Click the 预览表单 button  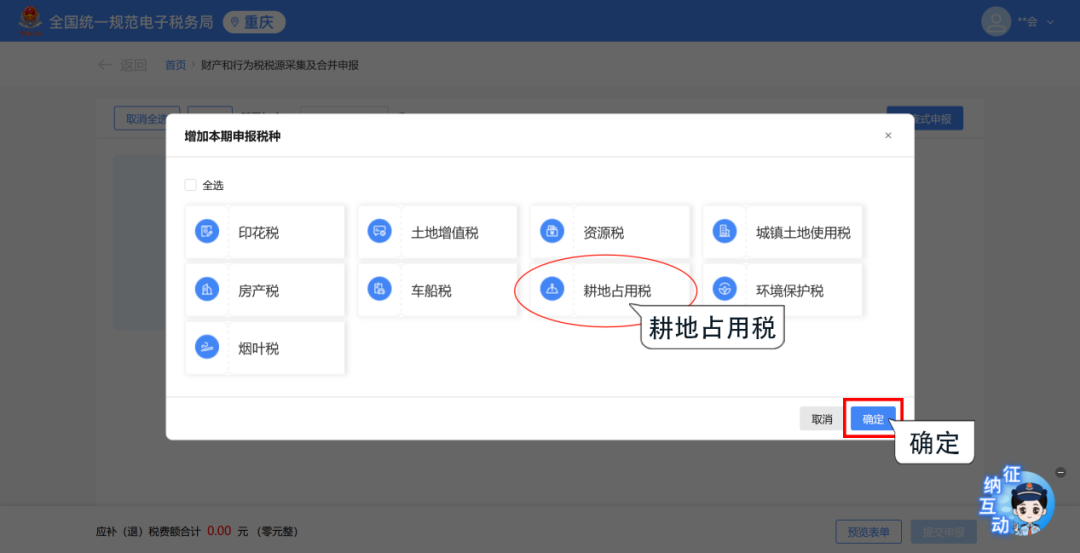tap(869, 532)
